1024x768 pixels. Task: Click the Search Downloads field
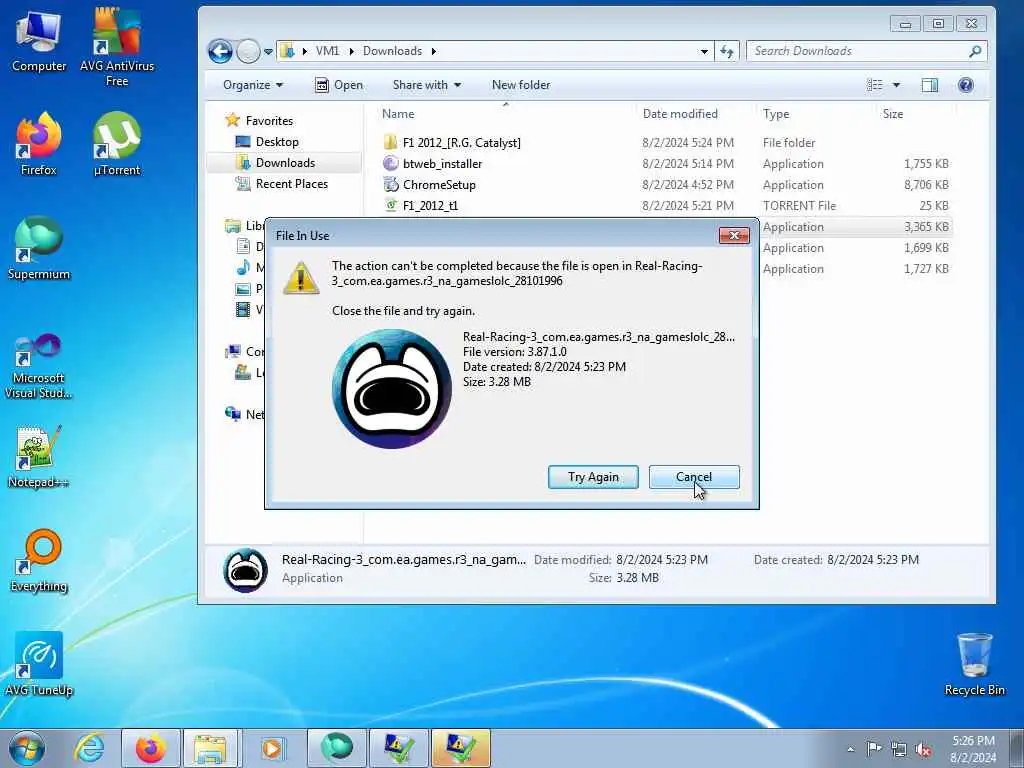(x=866, y=51)
